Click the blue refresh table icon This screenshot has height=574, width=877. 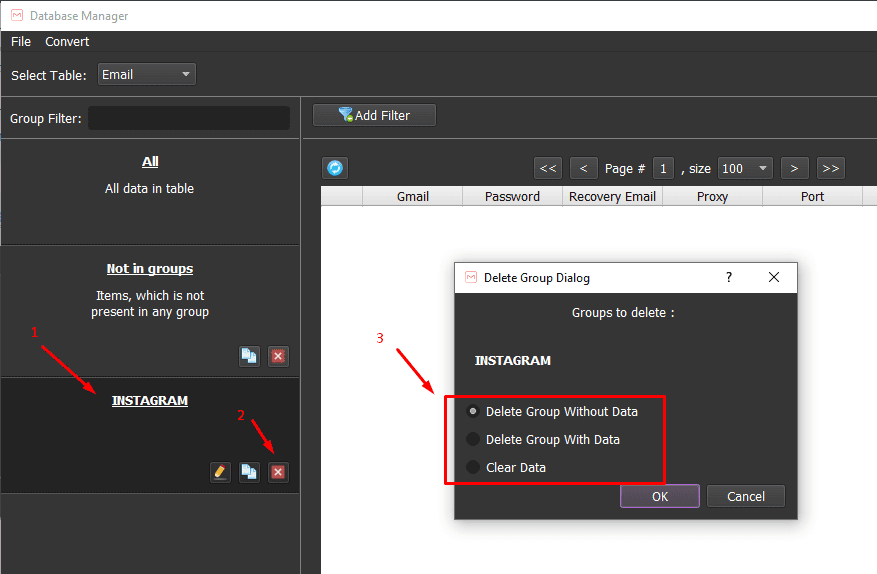click(x=335, y=168)
